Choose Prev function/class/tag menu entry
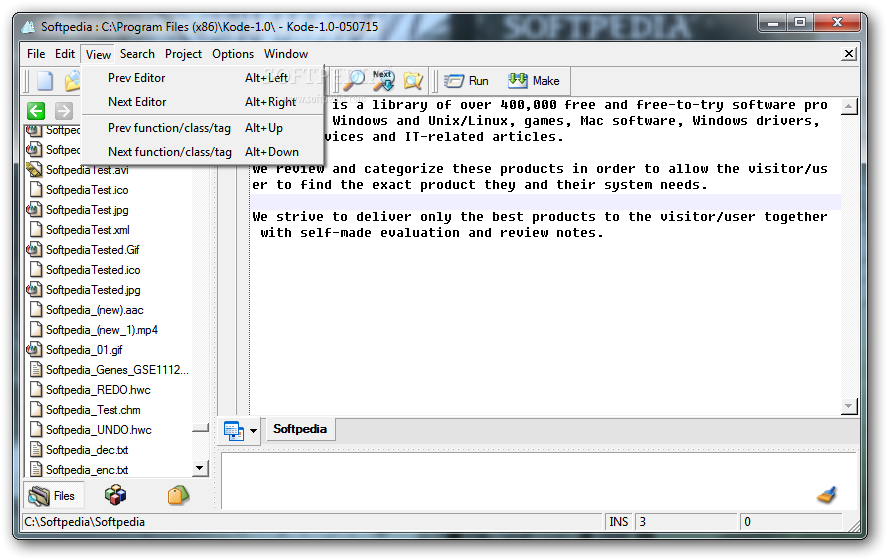This screenshot has width=888, height=560. tap(203, 128)
